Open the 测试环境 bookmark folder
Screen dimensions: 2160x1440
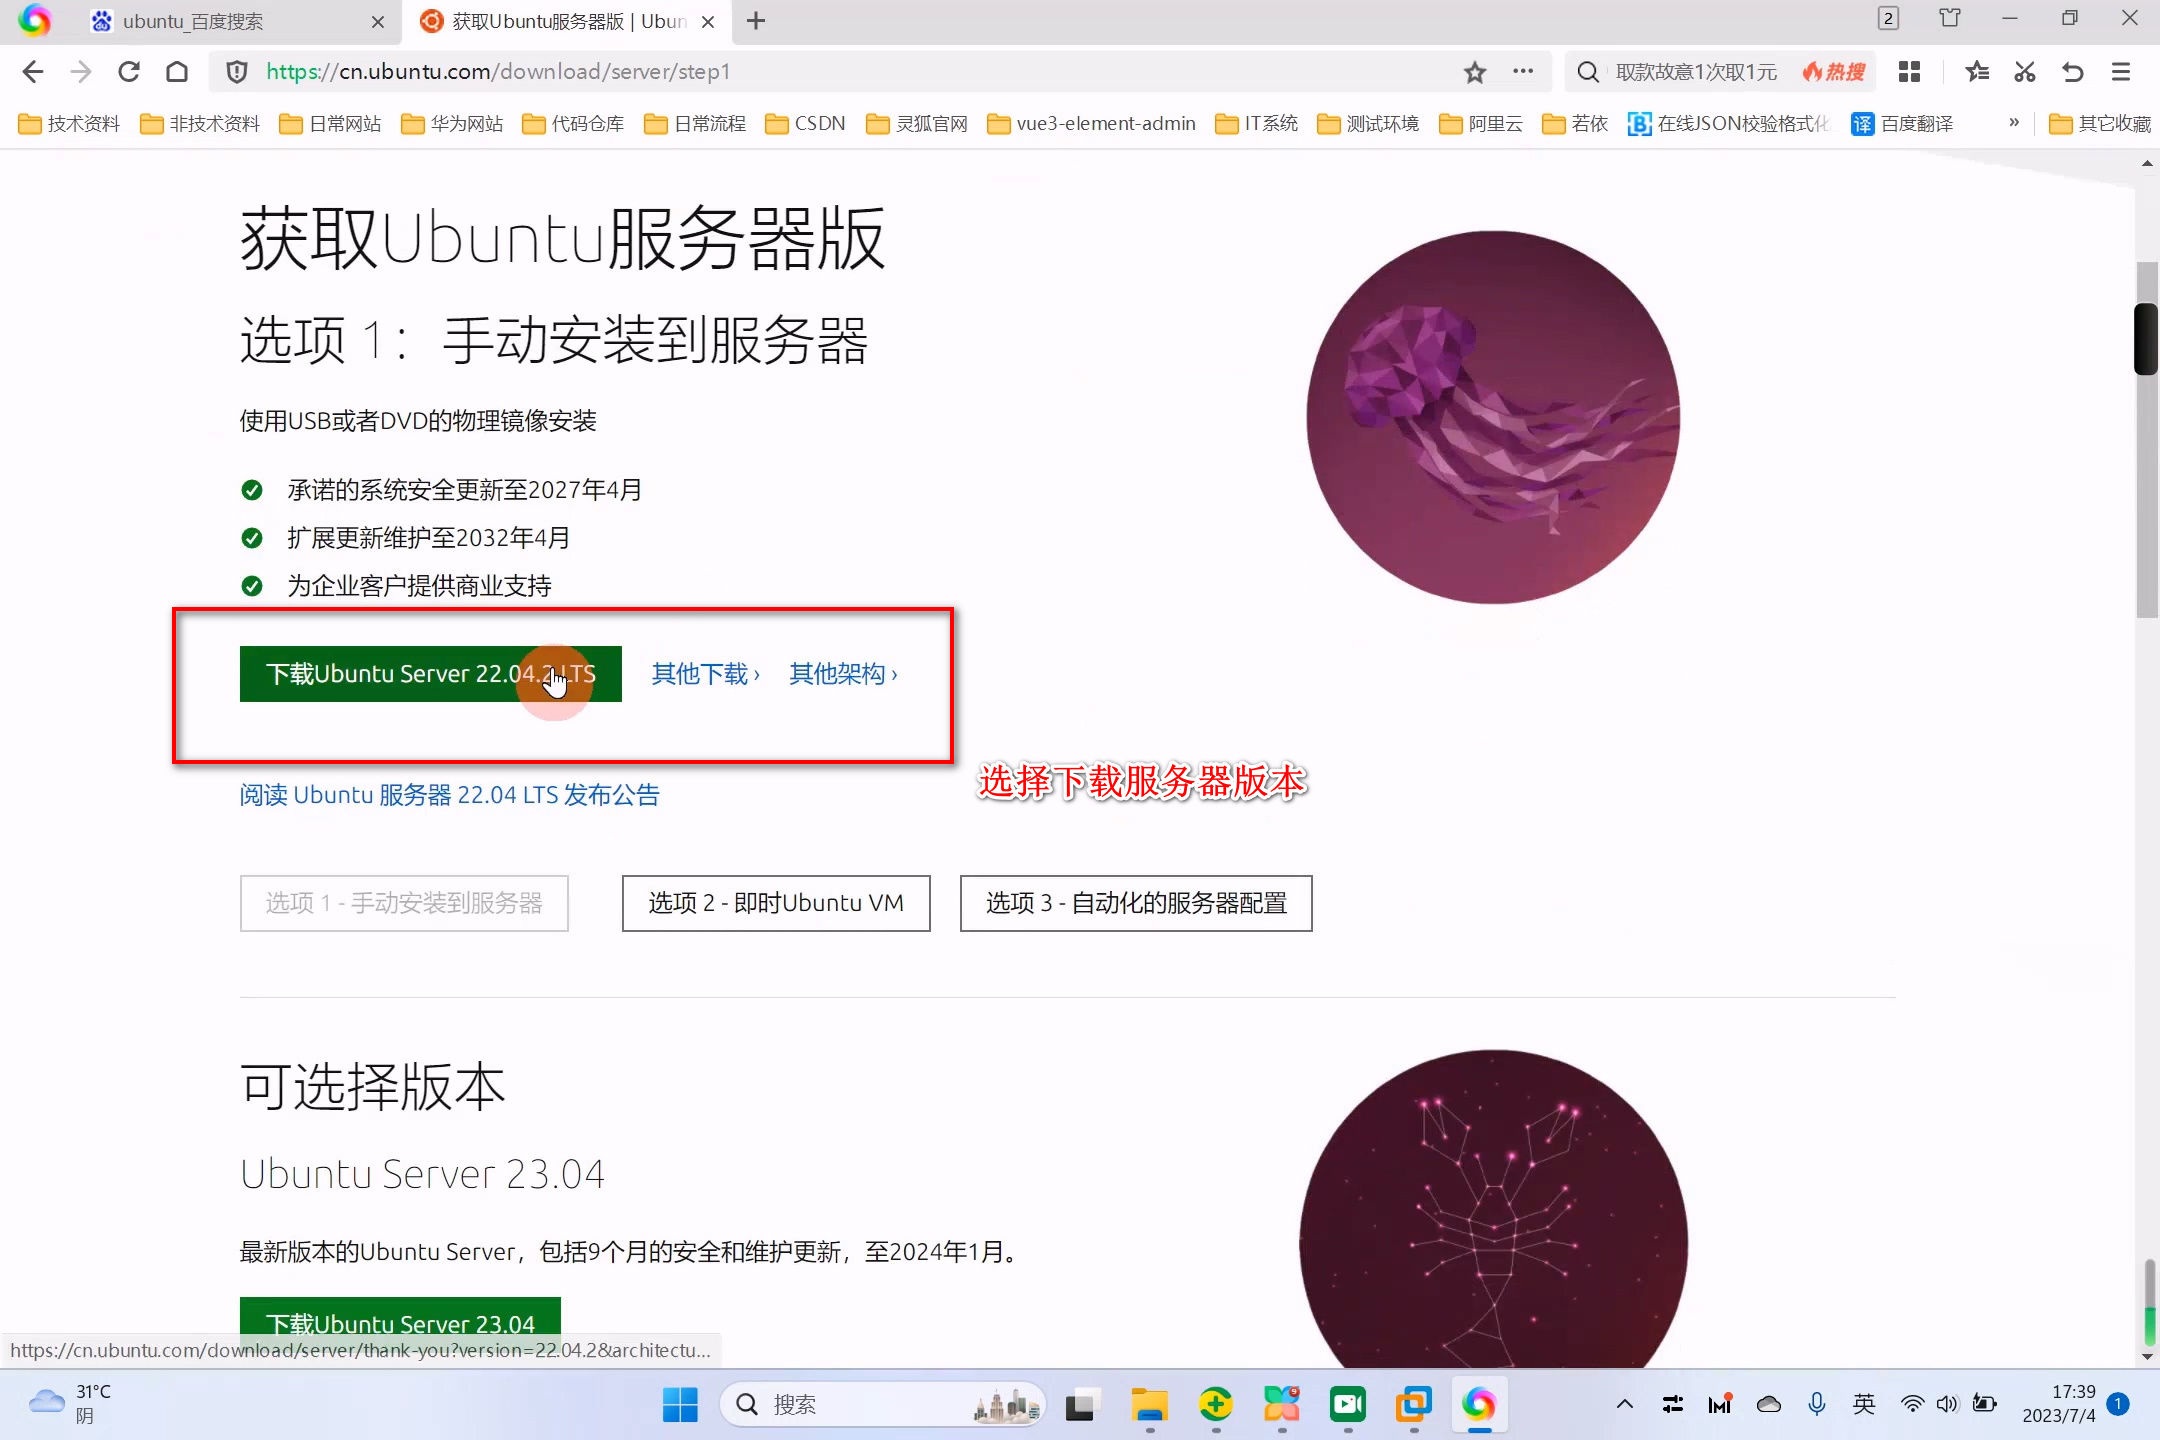pos(1368,124)
